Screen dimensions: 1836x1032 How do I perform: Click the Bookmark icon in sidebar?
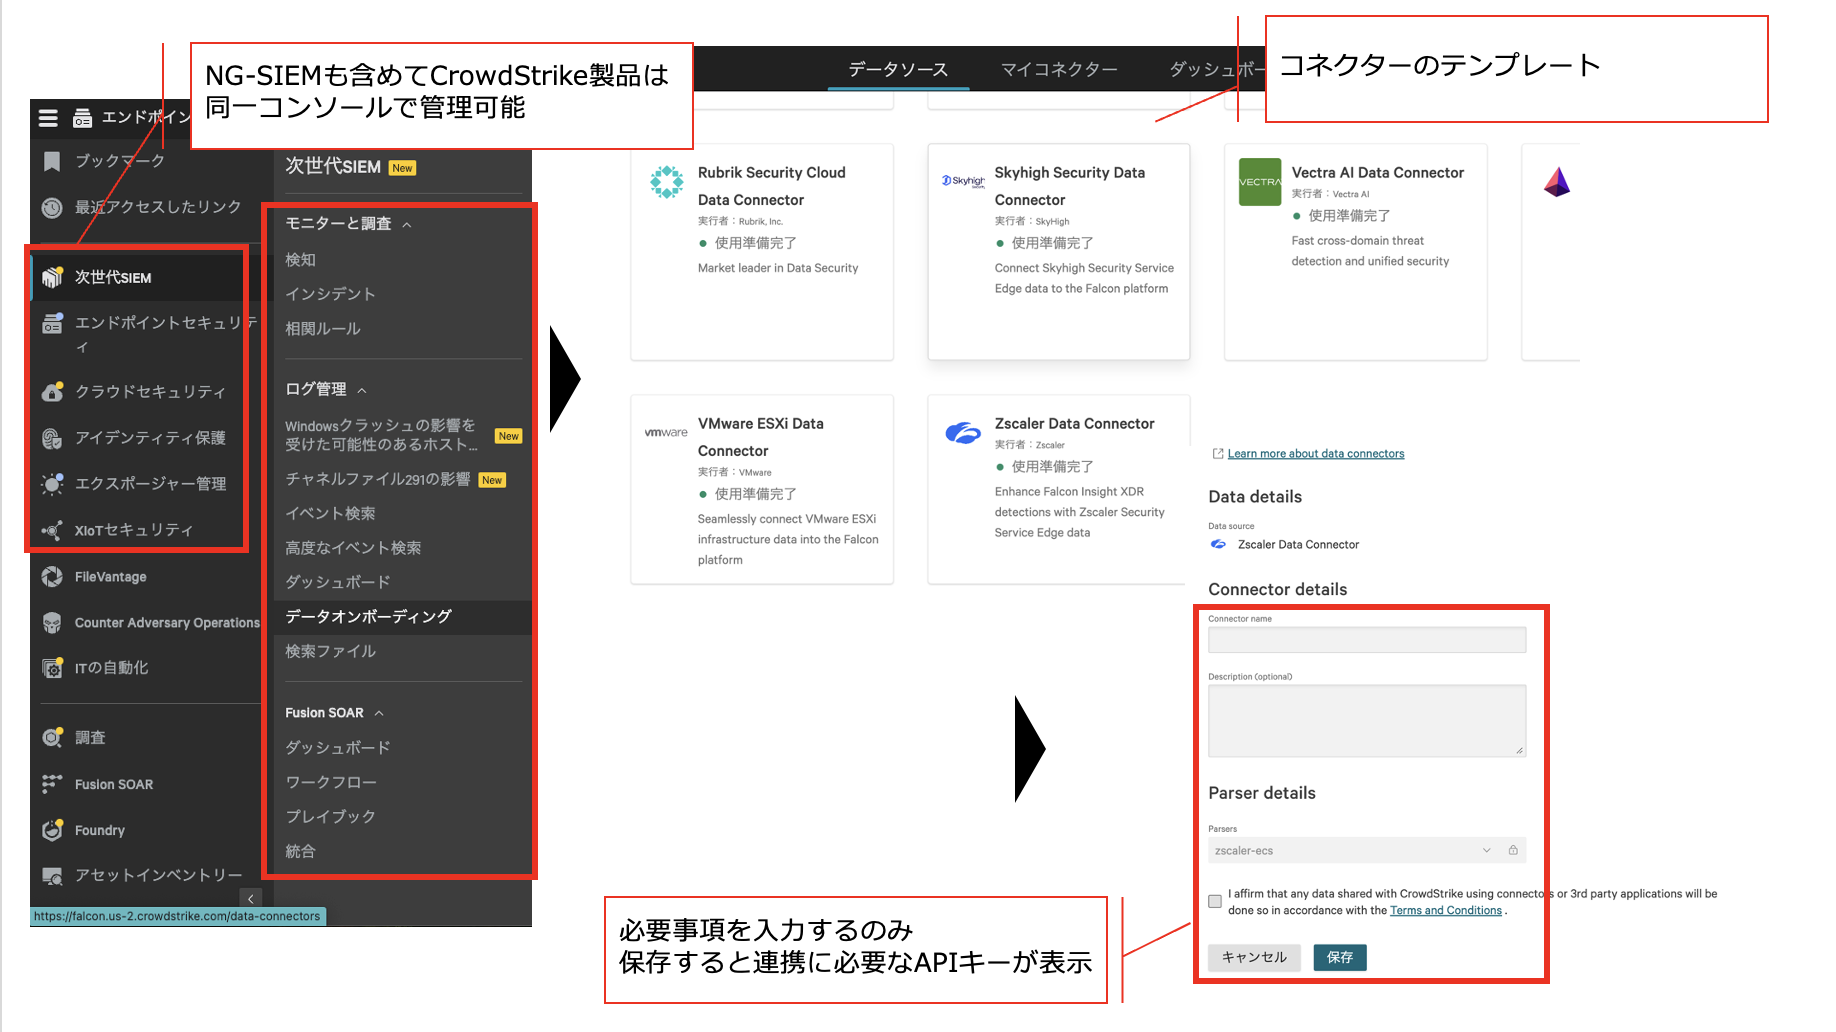point(52,161)
